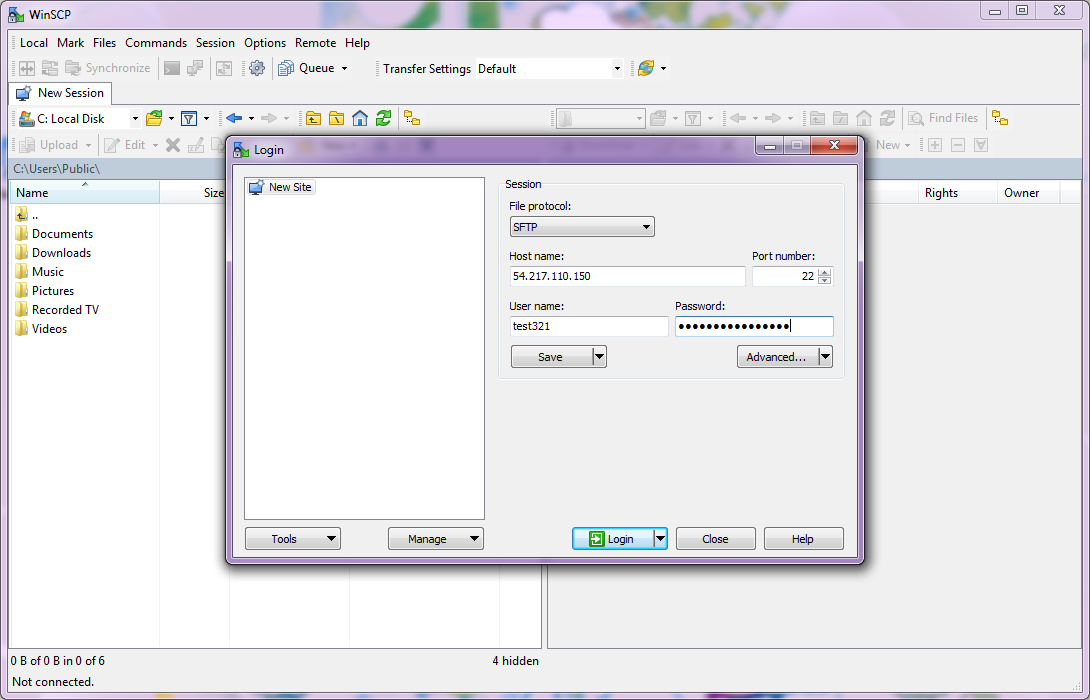Click the Close button in Login dialog
This screenshot has height=700, width=1090.
(x=715, y=539)
